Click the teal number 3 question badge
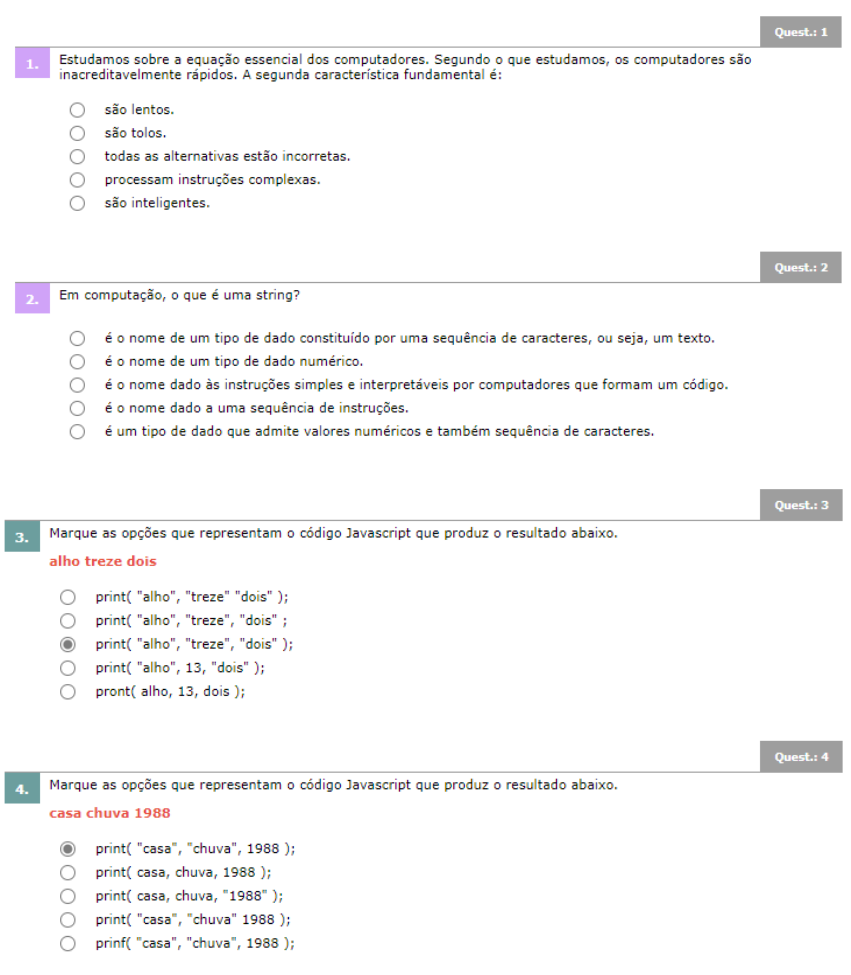Viewport: 851px width, 975px height. 22,537
